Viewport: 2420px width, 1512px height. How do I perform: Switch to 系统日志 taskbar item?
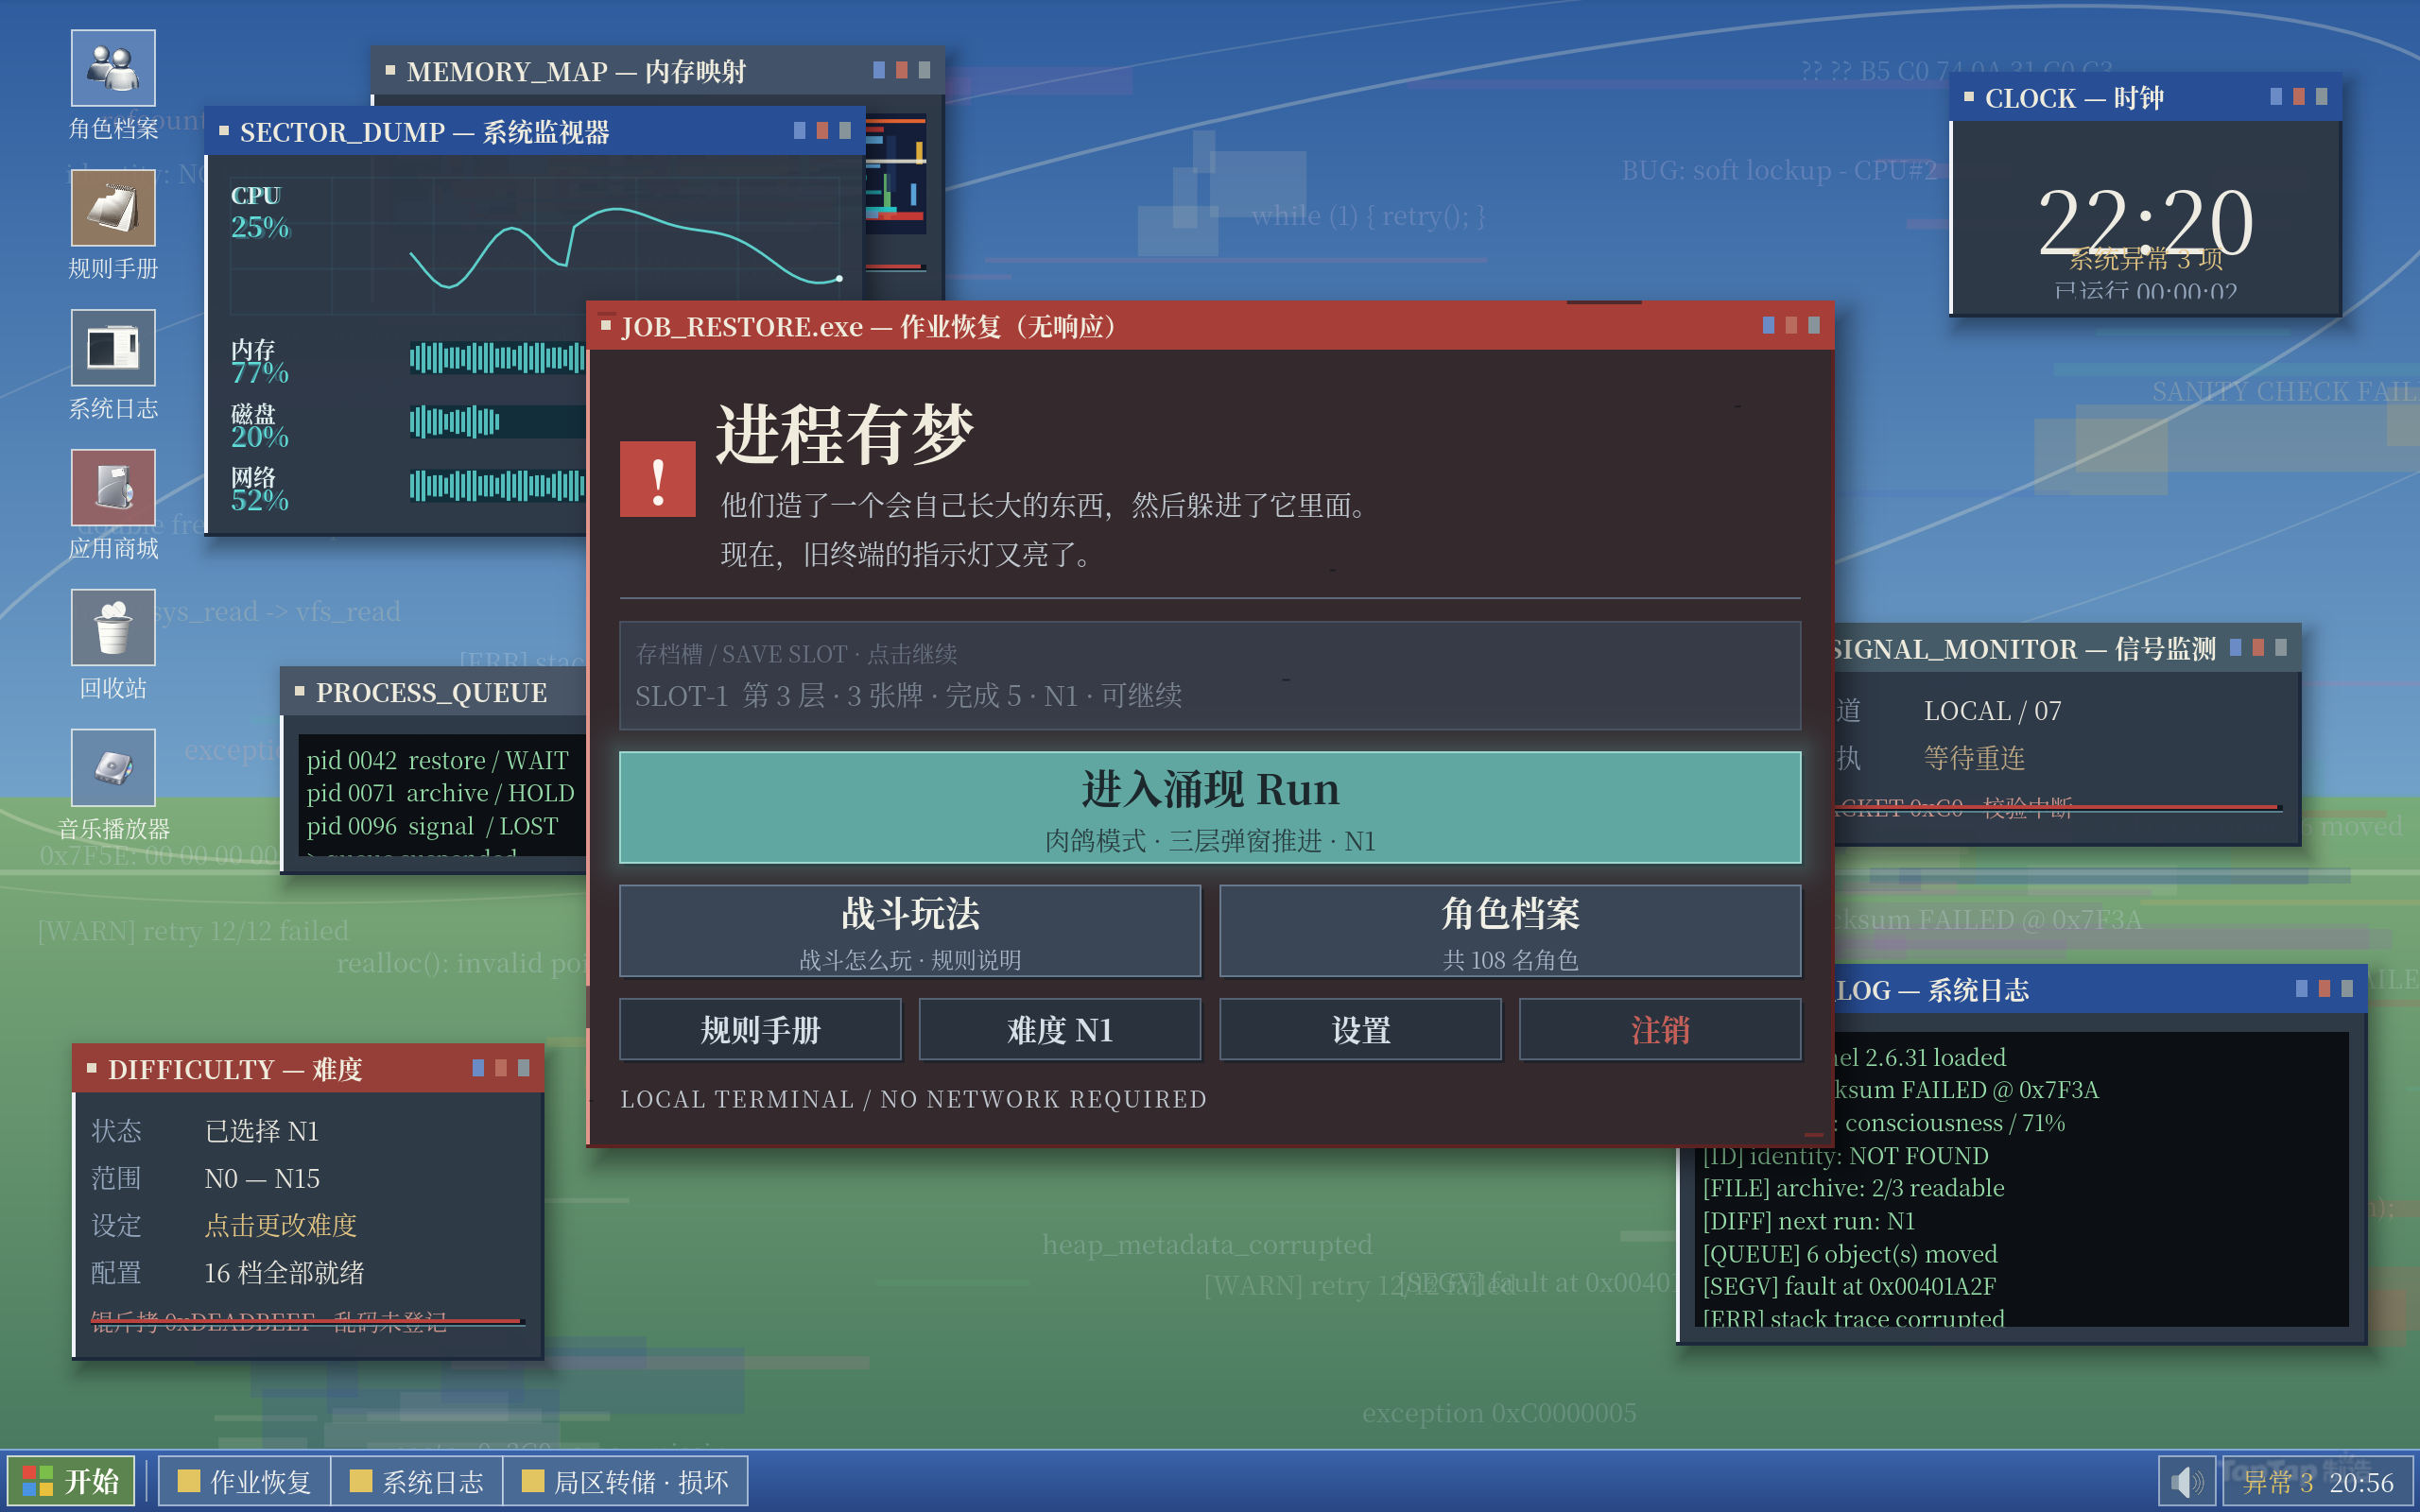click(x=417, y=1481)
